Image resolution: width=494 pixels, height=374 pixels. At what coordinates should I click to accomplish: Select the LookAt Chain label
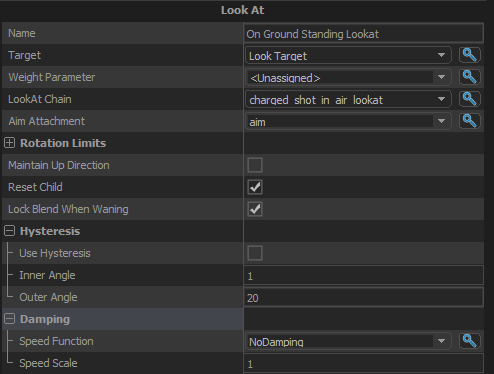(x=40, y=99)
